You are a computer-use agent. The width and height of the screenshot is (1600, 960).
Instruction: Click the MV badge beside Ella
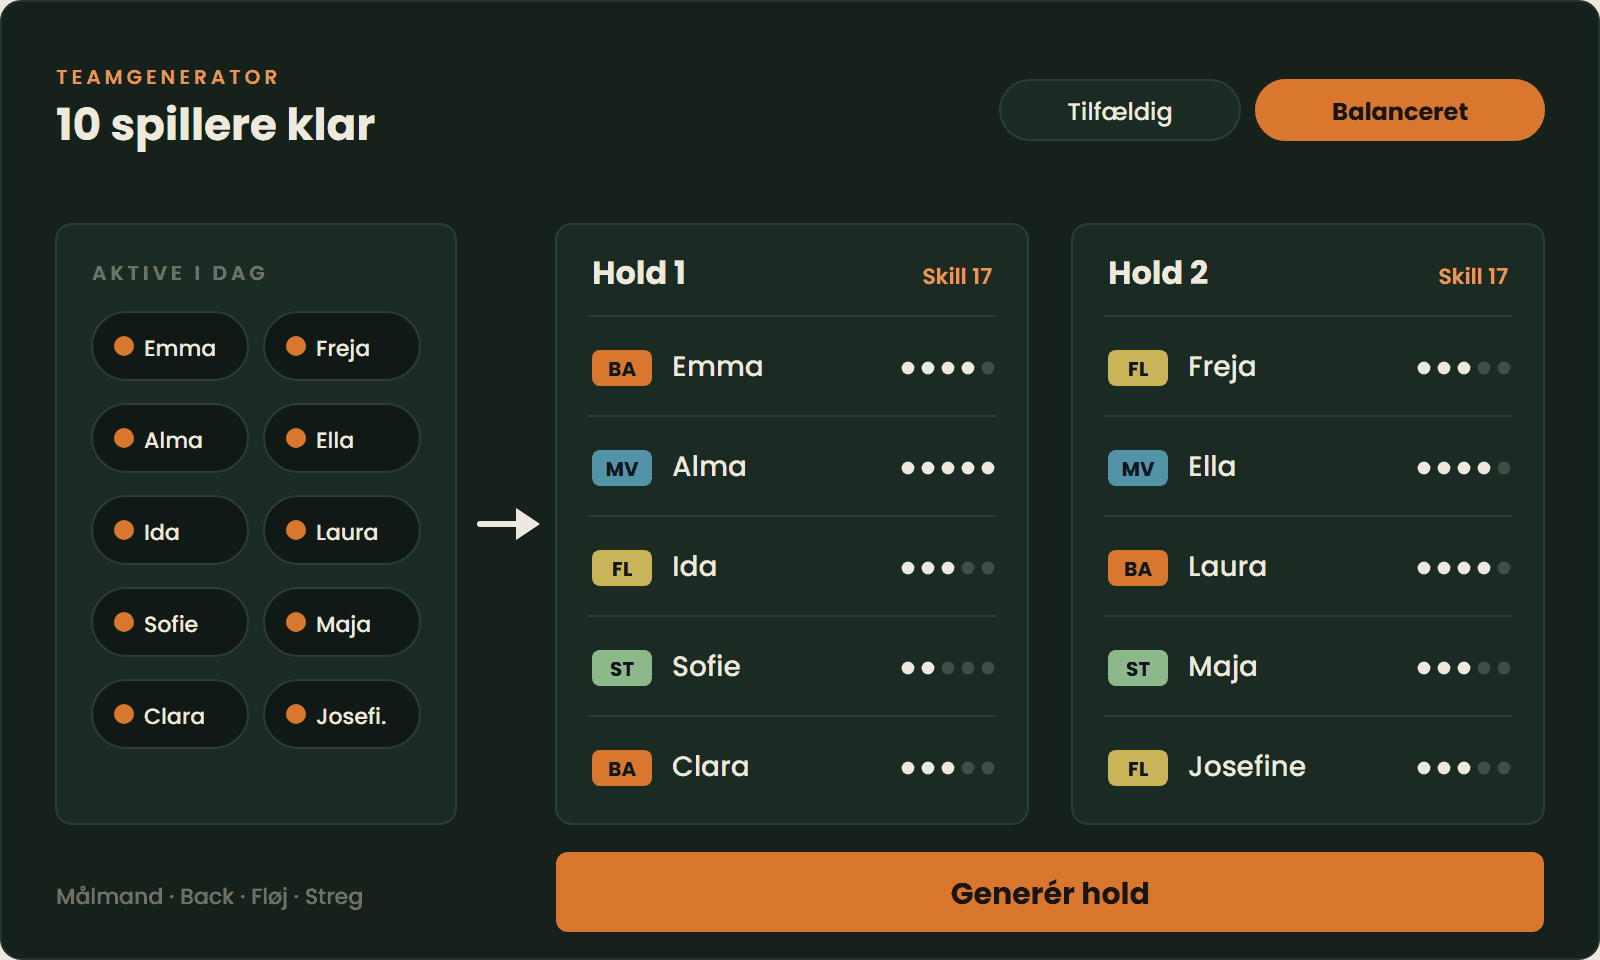point(1138,468)
